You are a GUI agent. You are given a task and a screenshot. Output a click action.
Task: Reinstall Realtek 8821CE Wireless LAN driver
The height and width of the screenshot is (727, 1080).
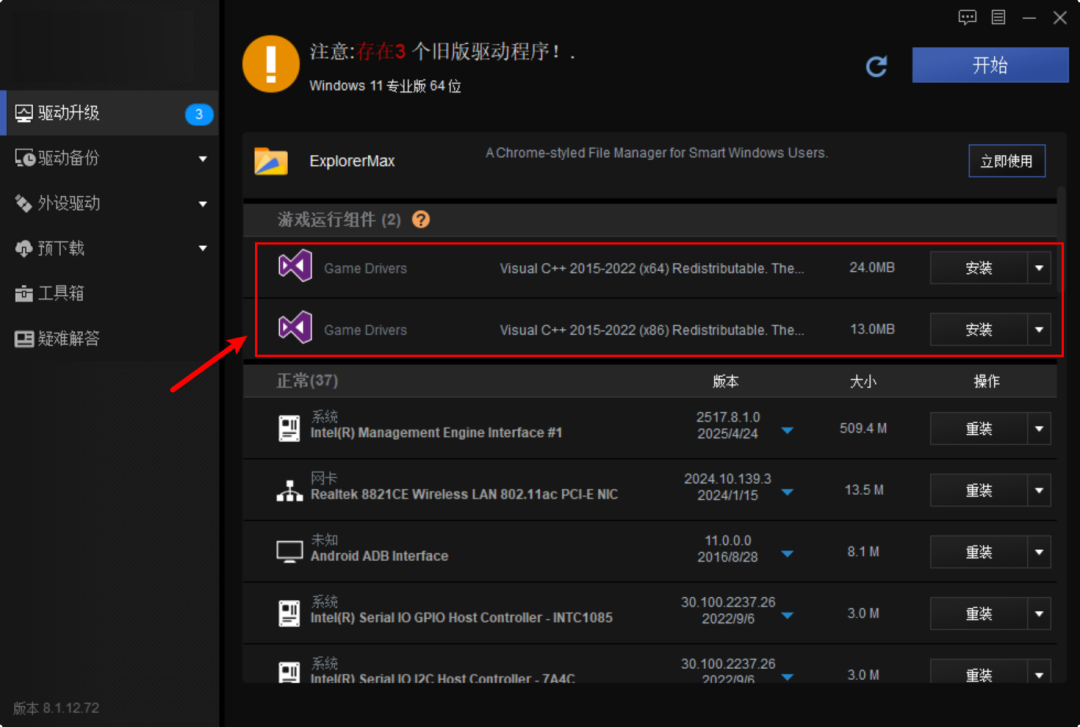click(979, 491)
